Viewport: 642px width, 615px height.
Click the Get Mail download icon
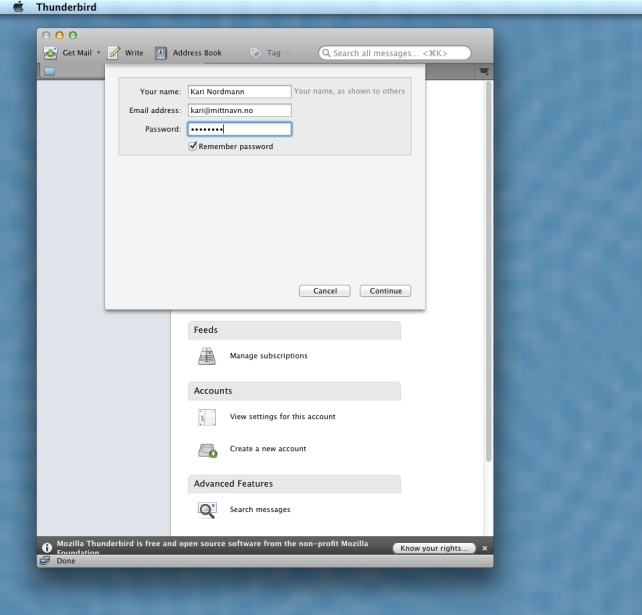pos(51,53)
